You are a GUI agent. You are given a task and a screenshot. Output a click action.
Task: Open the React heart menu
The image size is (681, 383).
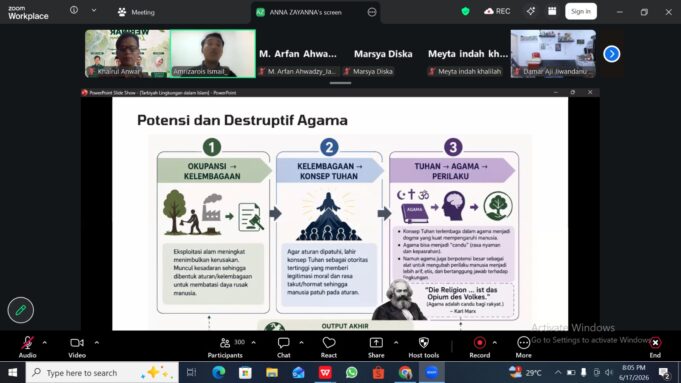point(329,347)
